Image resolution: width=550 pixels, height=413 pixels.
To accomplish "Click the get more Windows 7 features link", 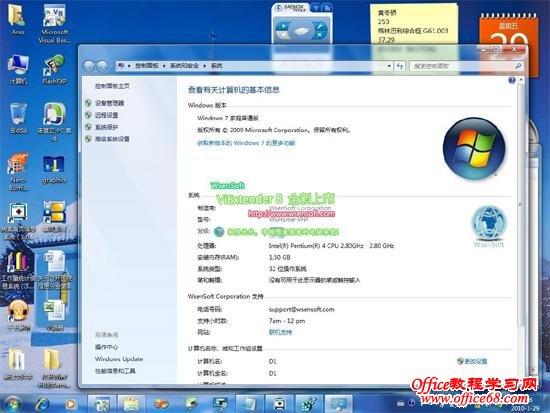I will click(x=246, y=143).
